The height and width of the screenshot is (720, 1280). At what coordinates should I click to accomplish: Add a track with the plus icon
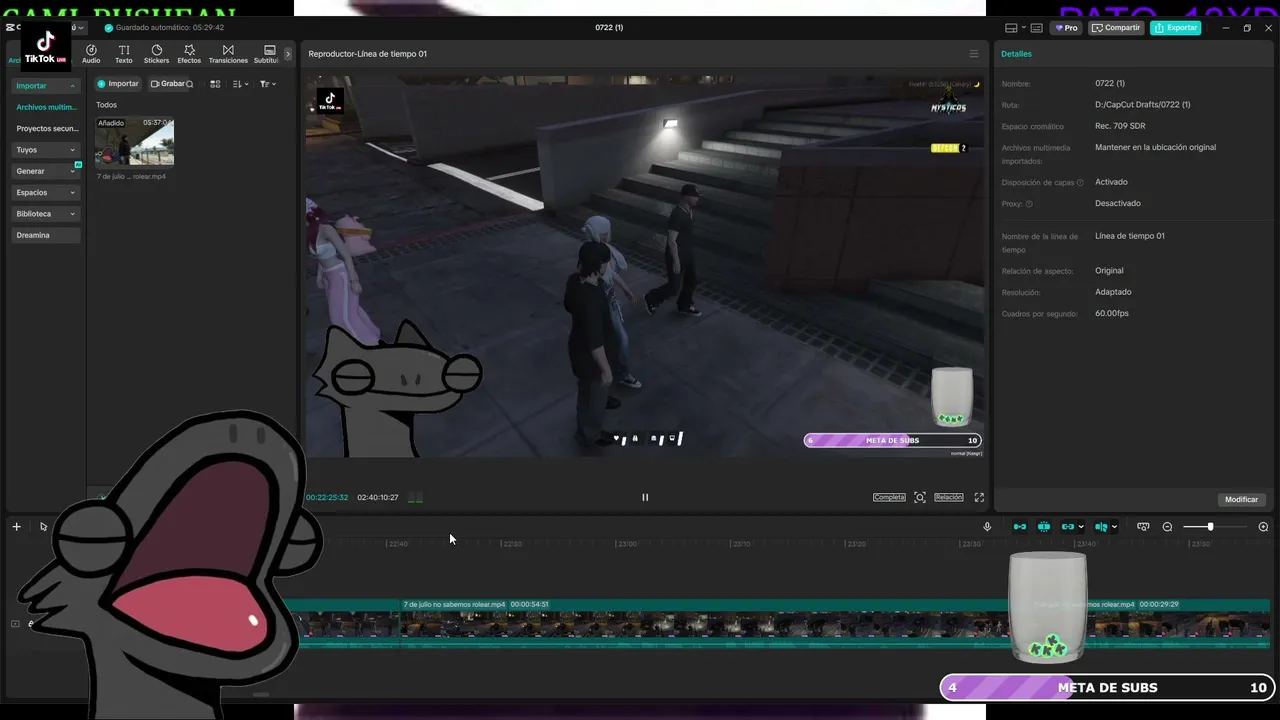coord(16,527)
